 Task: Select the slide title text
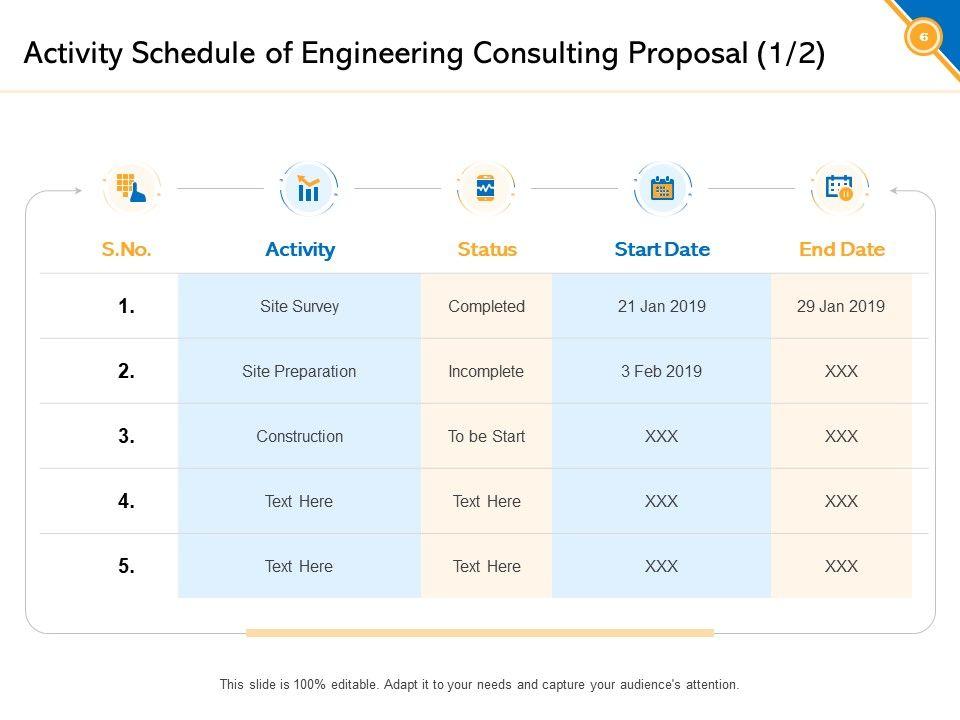(x=424, y=53)
